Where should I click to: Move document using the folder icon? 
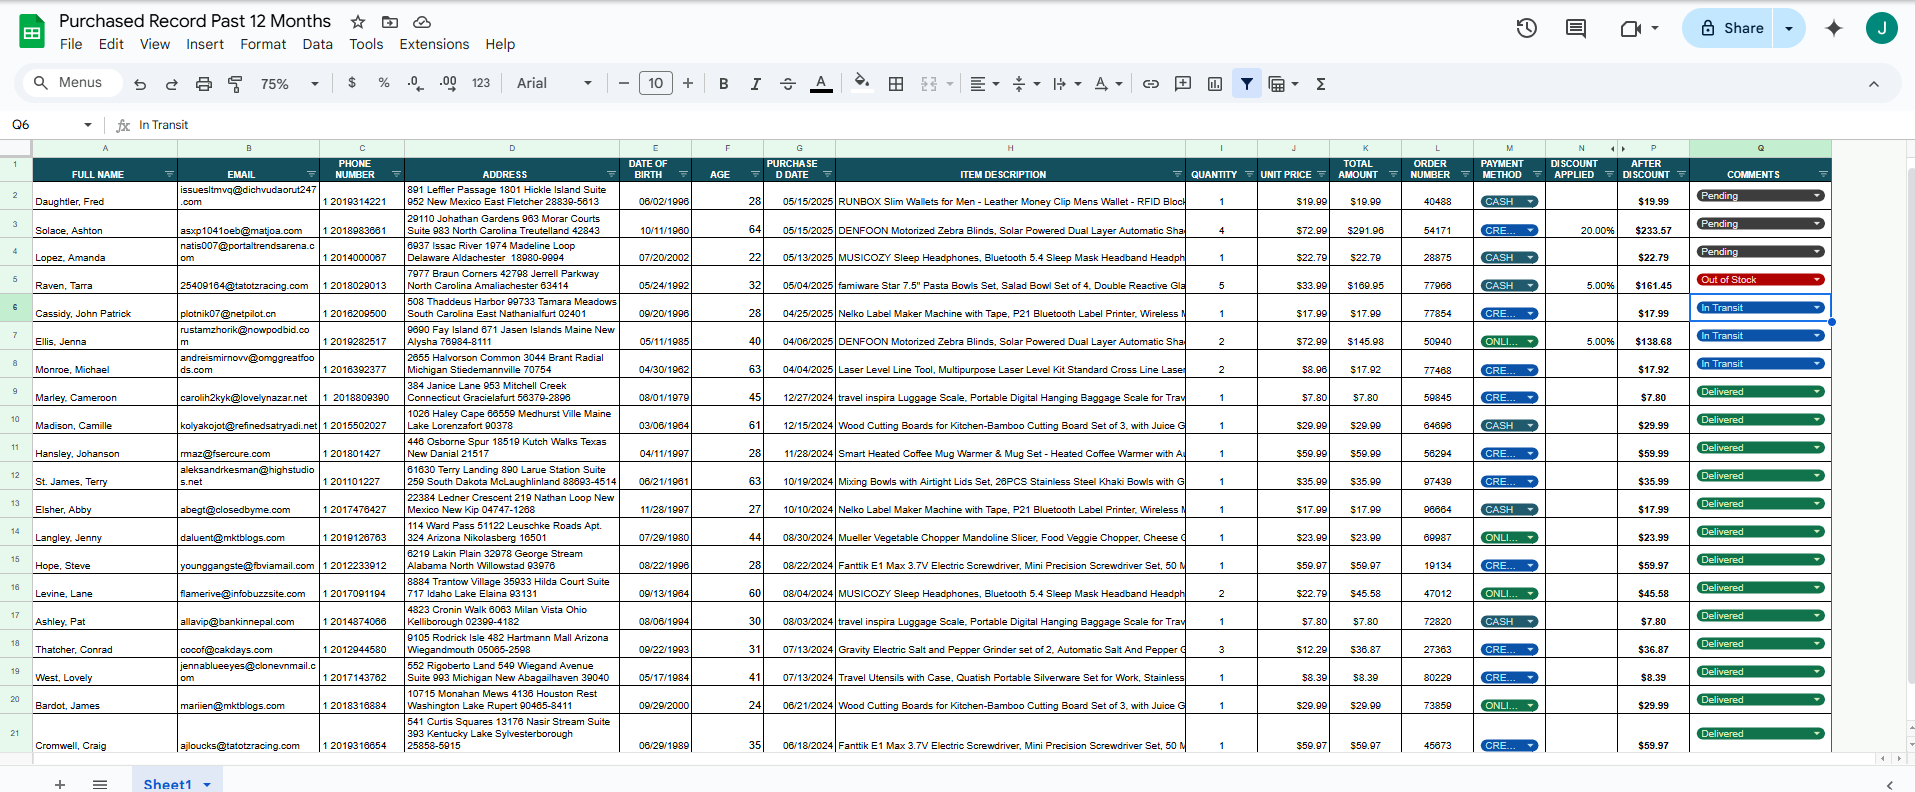(390, 22)
